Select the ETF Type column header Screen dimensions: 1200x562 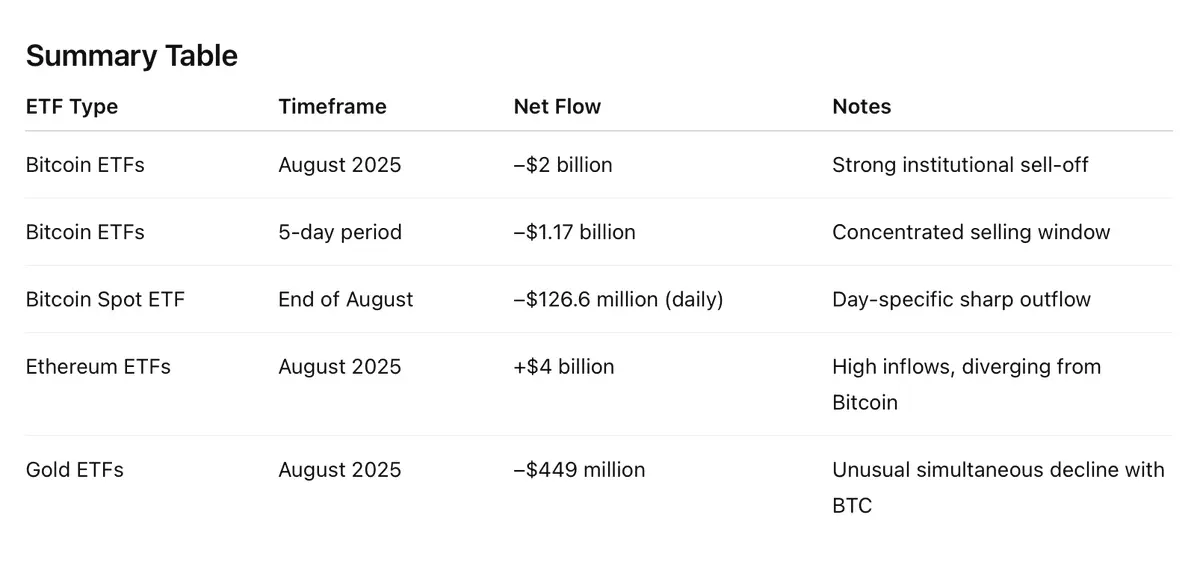coord(72,106)
